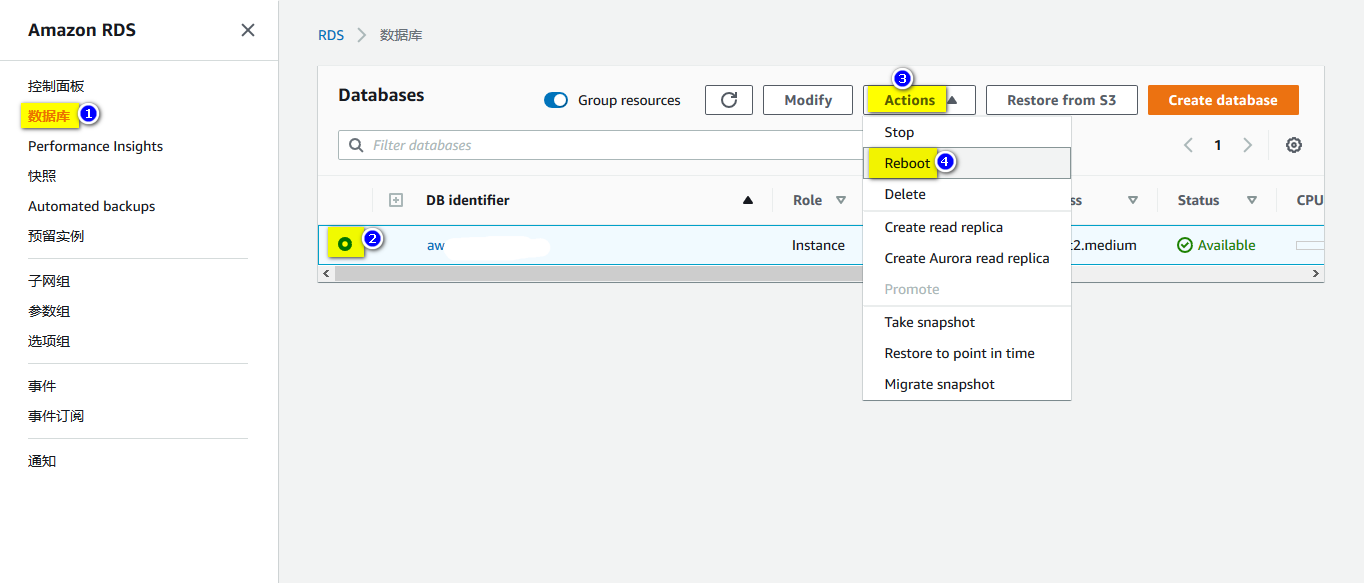Click Restore from S3 button
Viewport: 1364px width, 583px height.
pyautogui.click(x=1061, y=100)
